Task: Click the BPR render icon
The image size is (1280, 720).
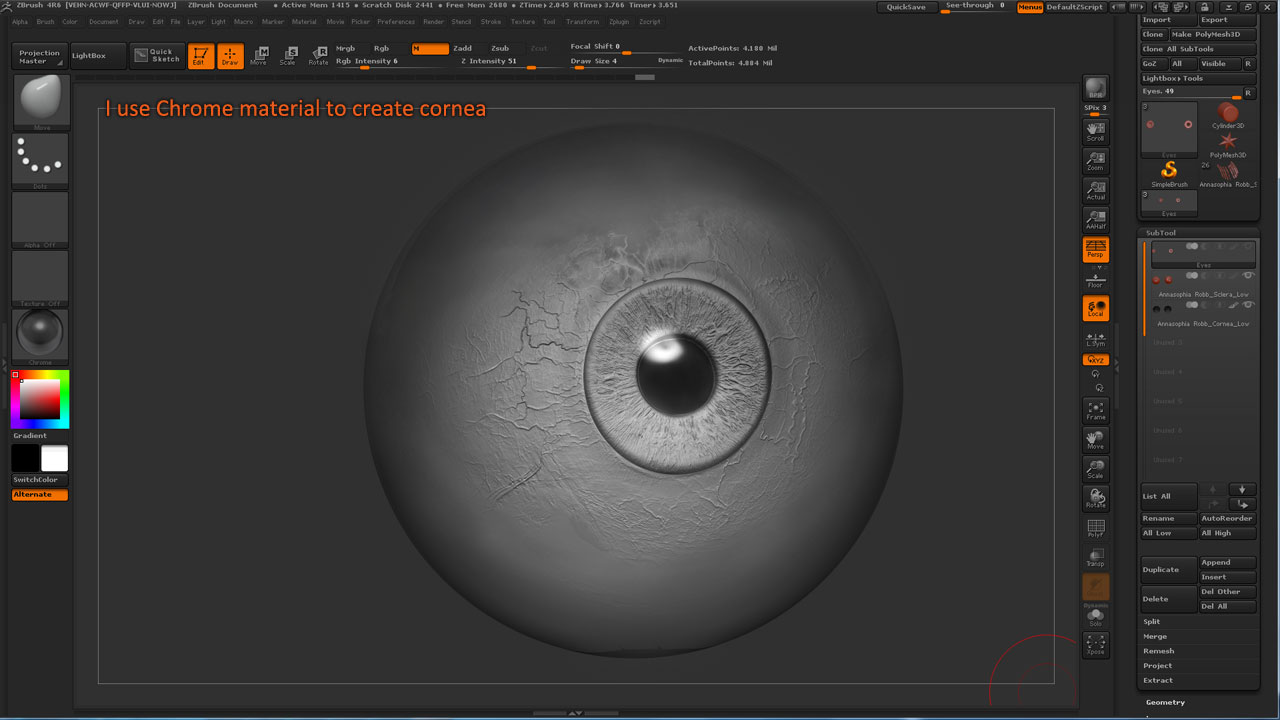Action: click(x=1096, y=88)
